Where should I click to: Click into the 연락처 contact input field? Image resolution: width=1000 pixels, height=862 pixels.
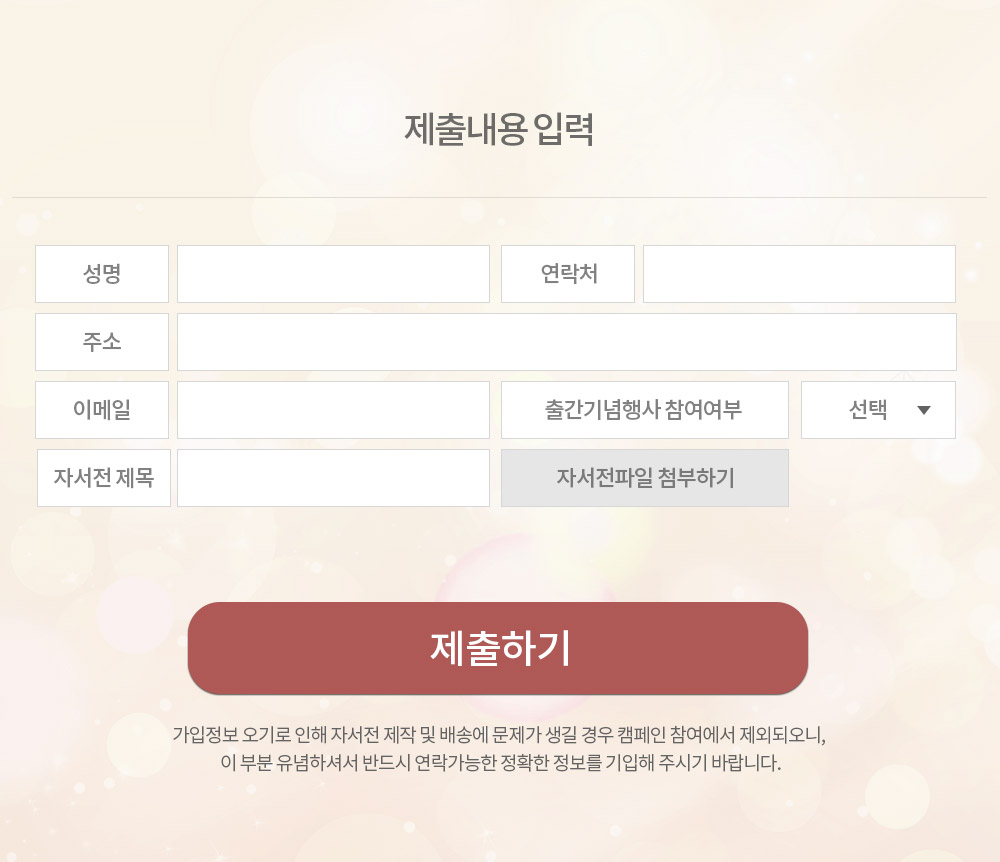click(799, 274)
